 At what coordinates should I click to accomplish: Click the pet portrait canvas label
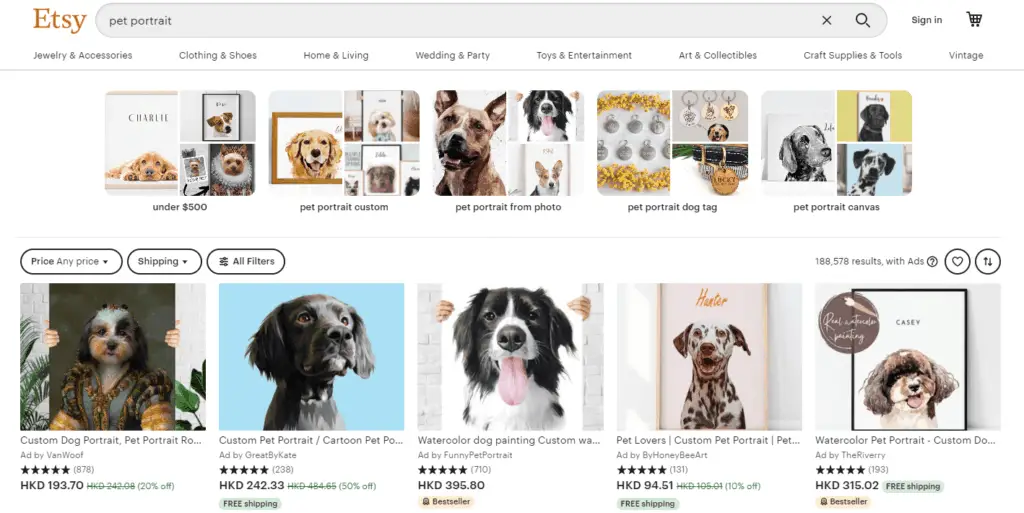pyautogui.click(x=836, y=207)
